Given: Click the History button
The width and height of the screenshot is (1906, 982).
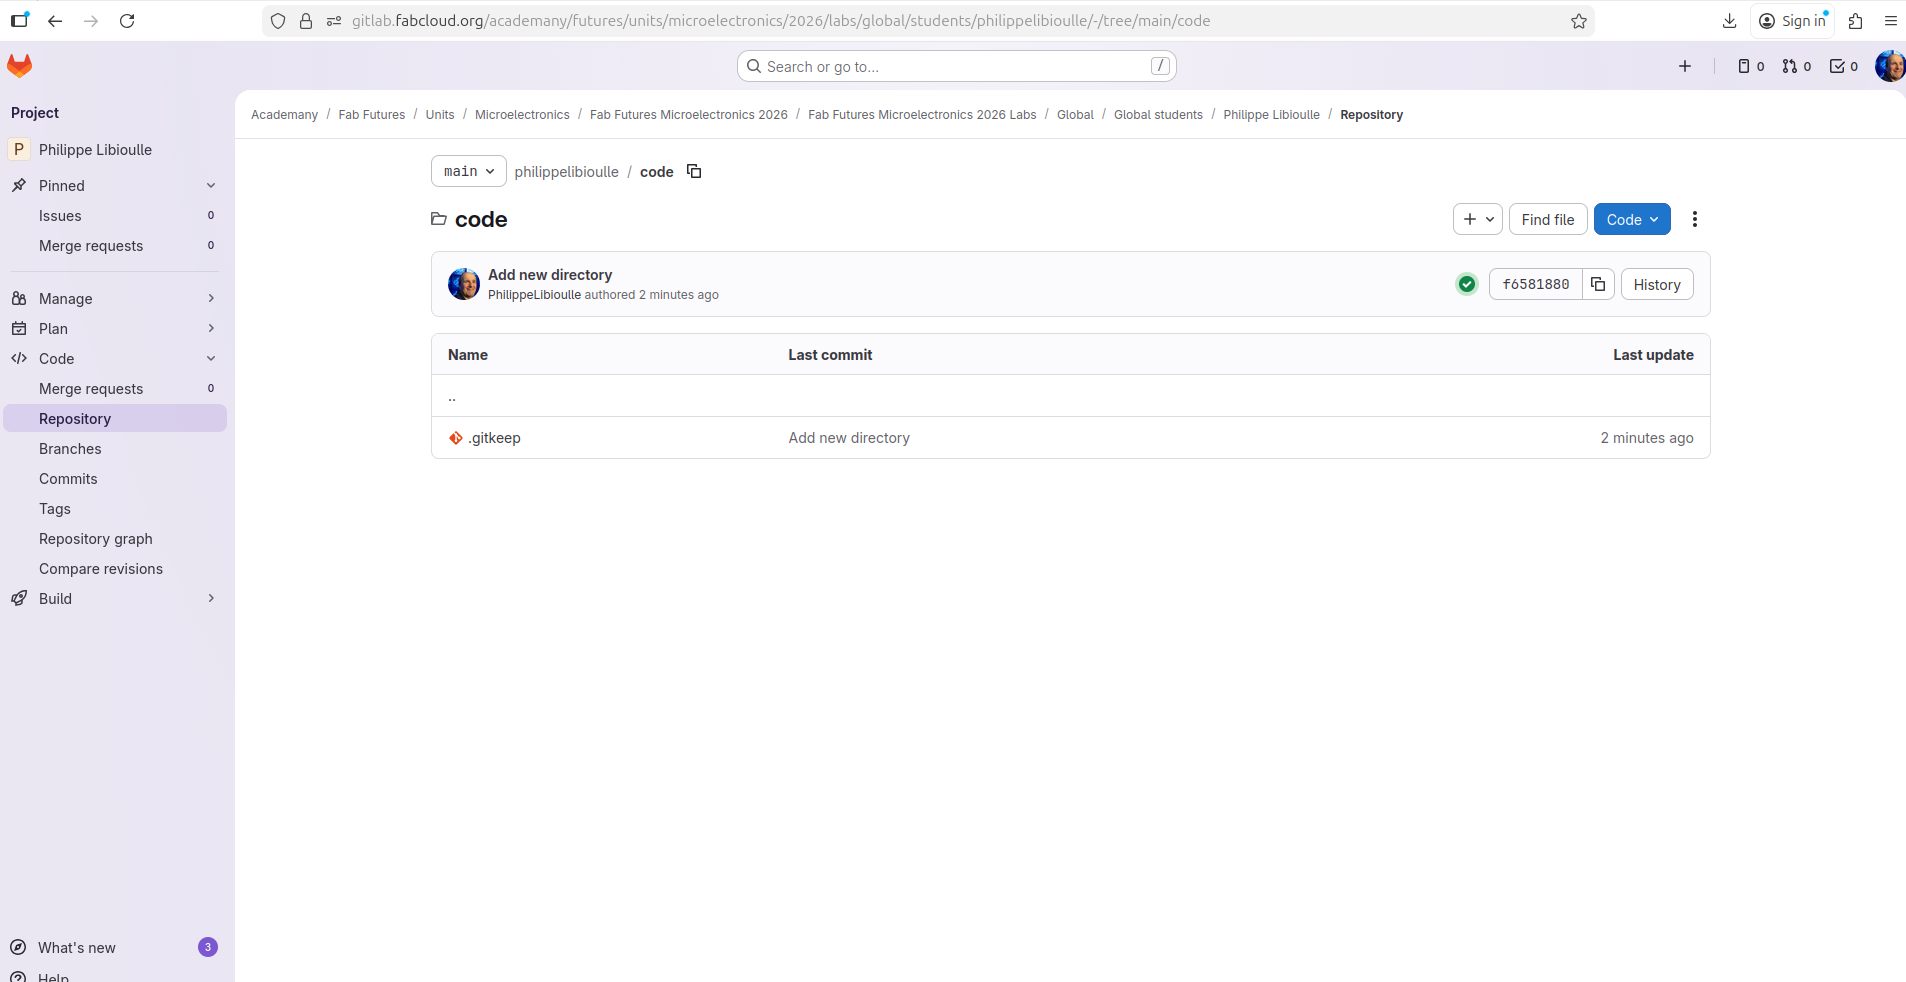Looking at the screenshot, I should (x=1656, y=284).
